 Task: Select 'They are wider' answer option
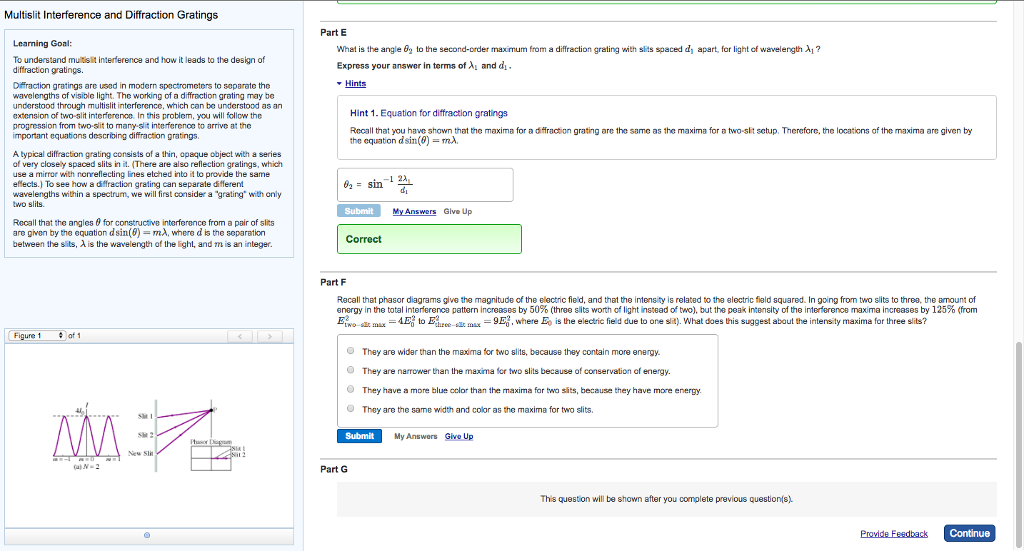[350, 352]
